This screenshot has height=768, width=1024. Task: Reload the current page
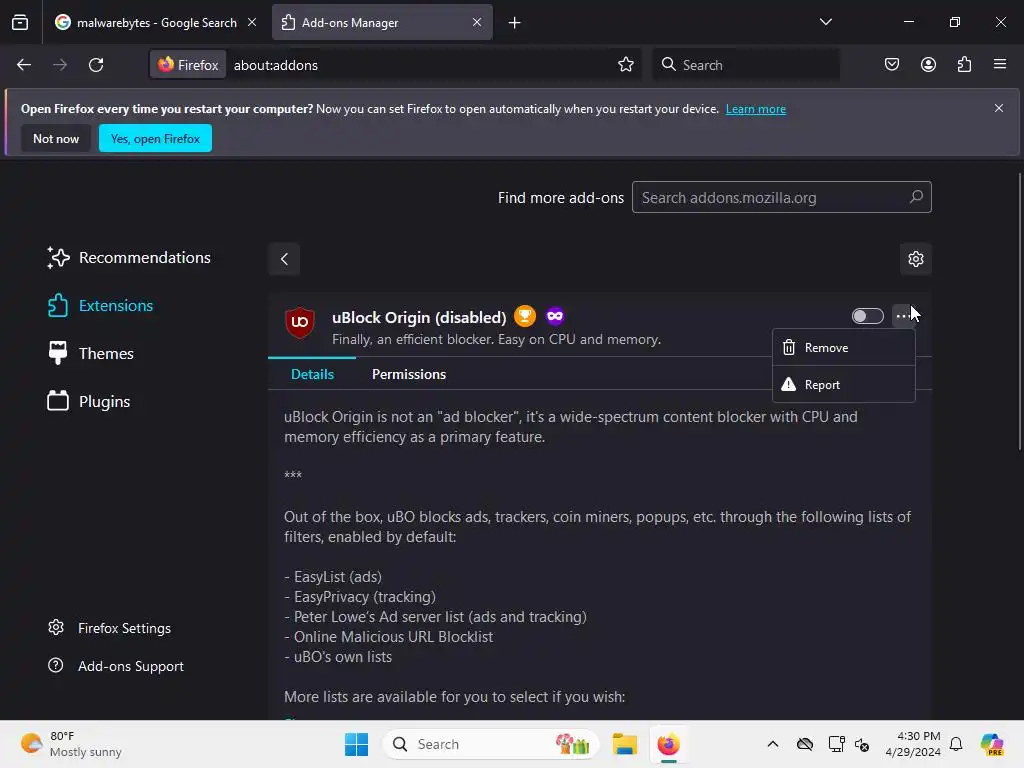pos(96,65)
